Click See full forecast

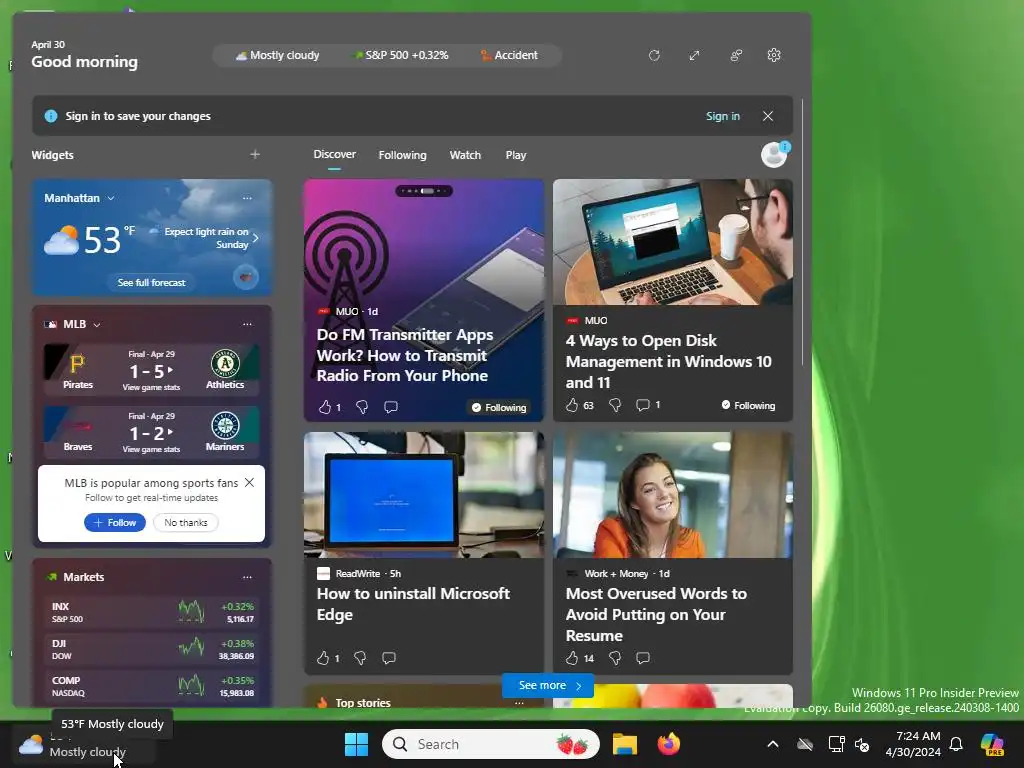pyautogui.click(x=152, y=282)
